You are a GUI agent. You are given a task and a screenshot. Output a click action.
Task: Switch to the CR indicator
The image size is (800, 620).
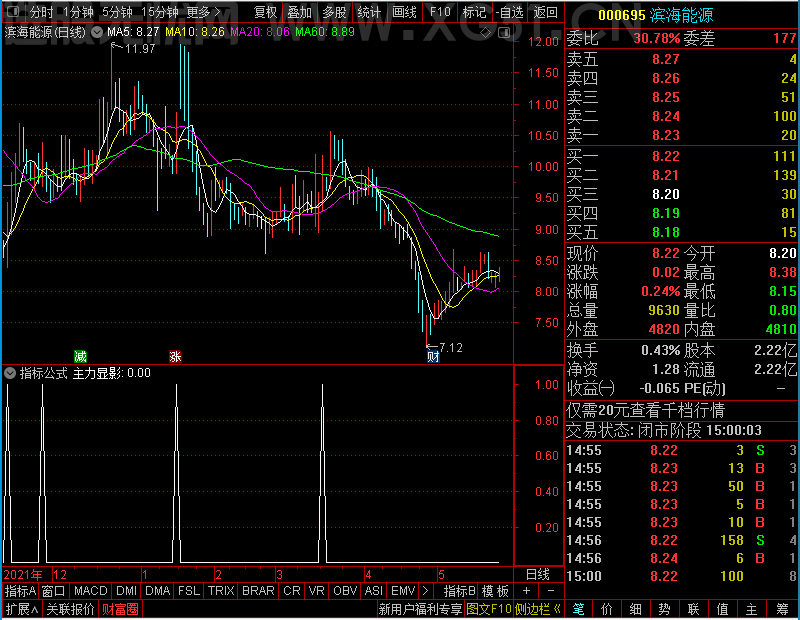(292, 591)
